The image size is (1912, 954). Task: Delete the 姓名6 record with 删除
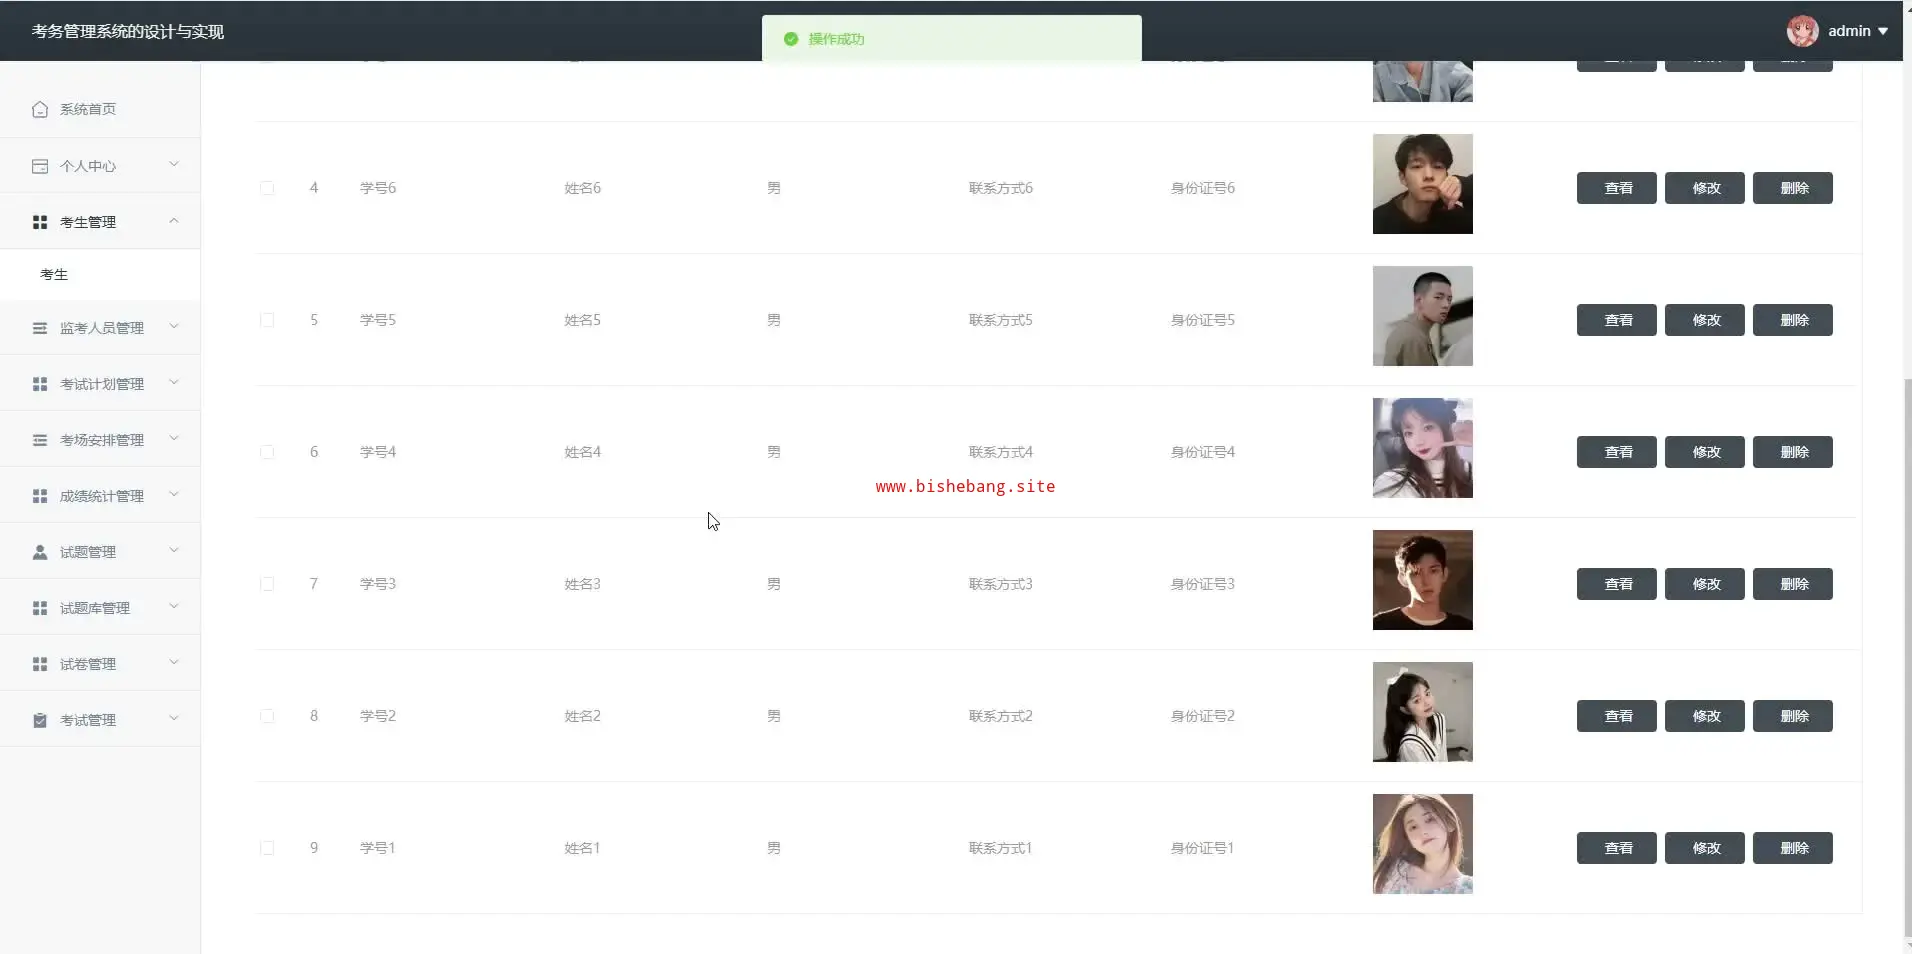(x=1793, y=188)
